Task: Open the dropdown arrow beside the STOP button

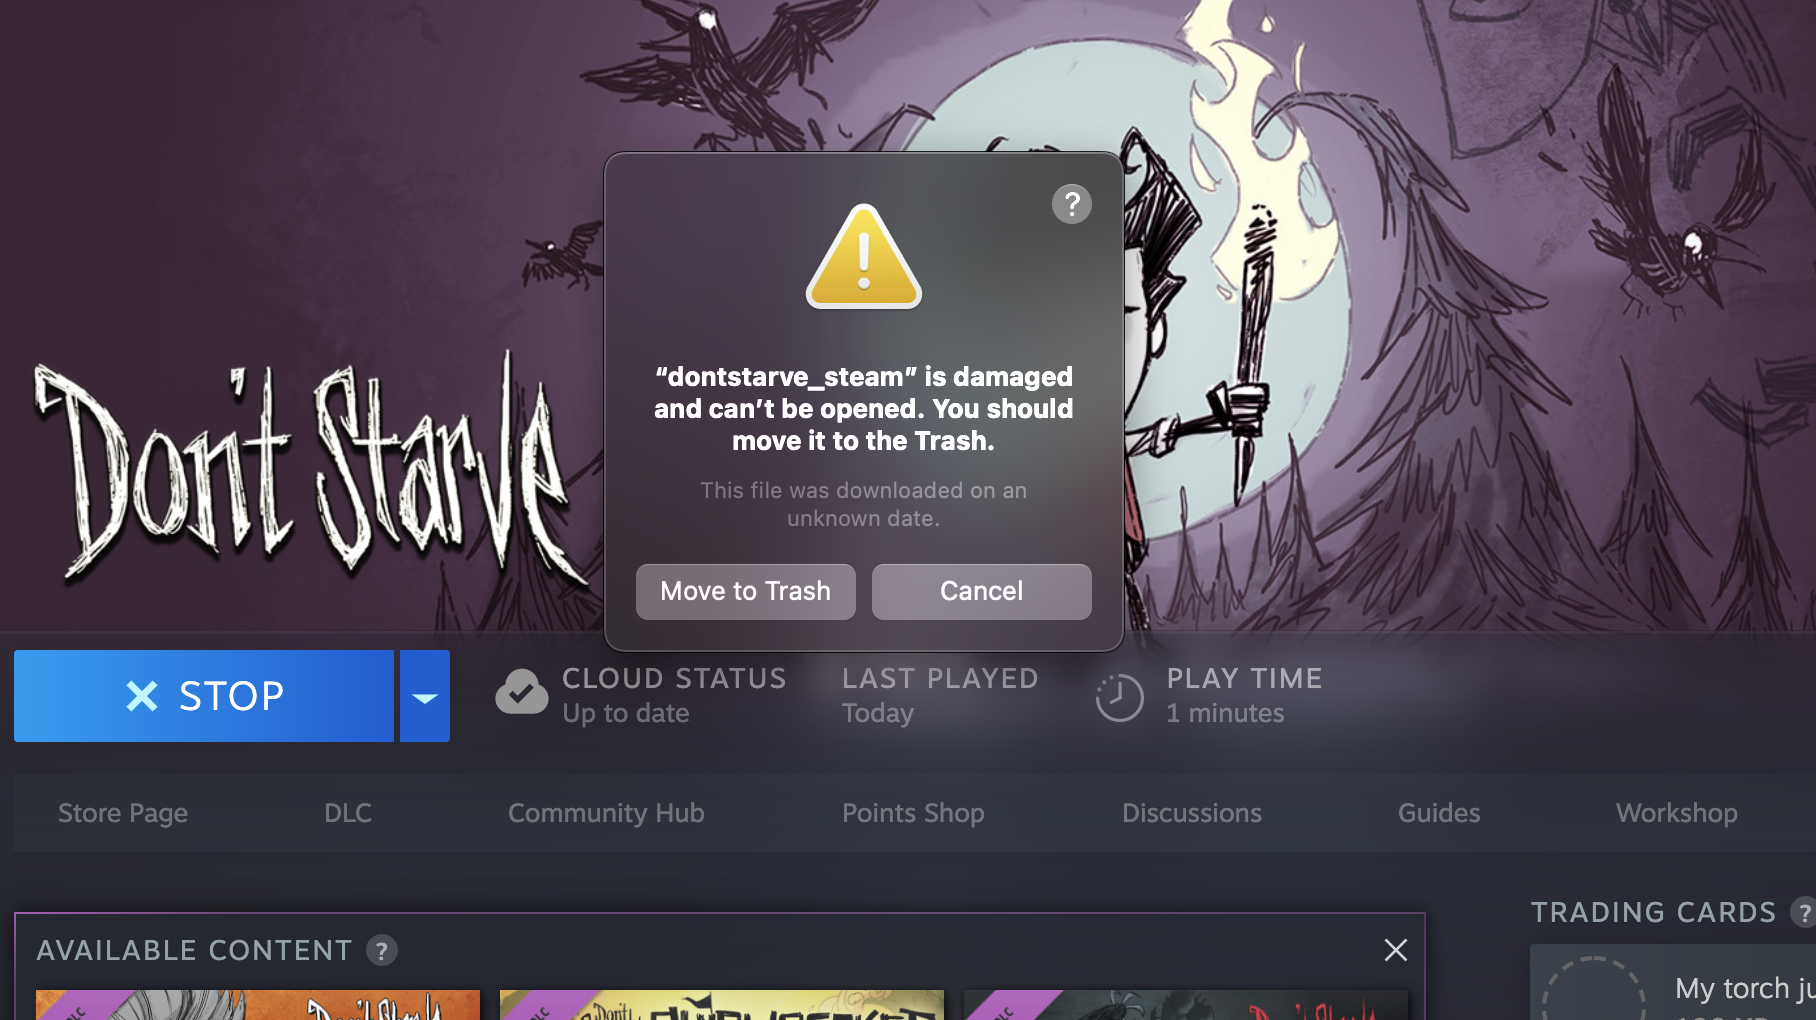Action: 425,696
